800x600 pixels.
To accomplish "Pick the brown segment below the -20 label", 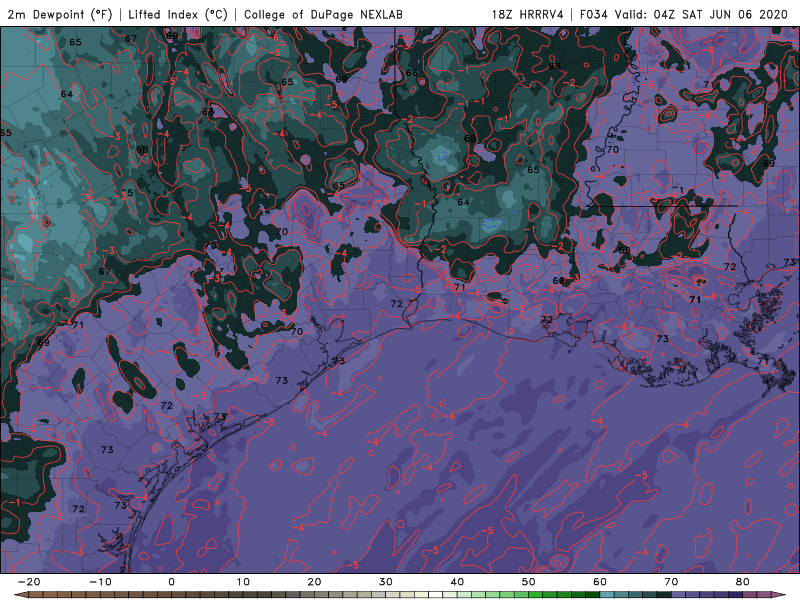I will 36,594.
